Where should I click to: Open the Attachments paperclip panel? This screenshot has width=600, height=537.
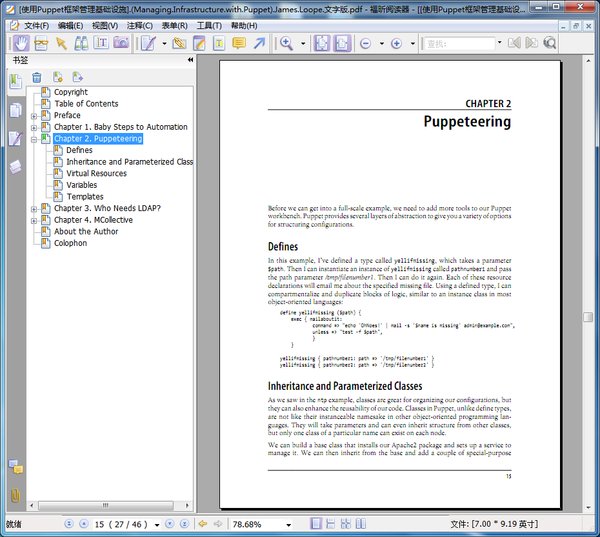tap(15, 496)
